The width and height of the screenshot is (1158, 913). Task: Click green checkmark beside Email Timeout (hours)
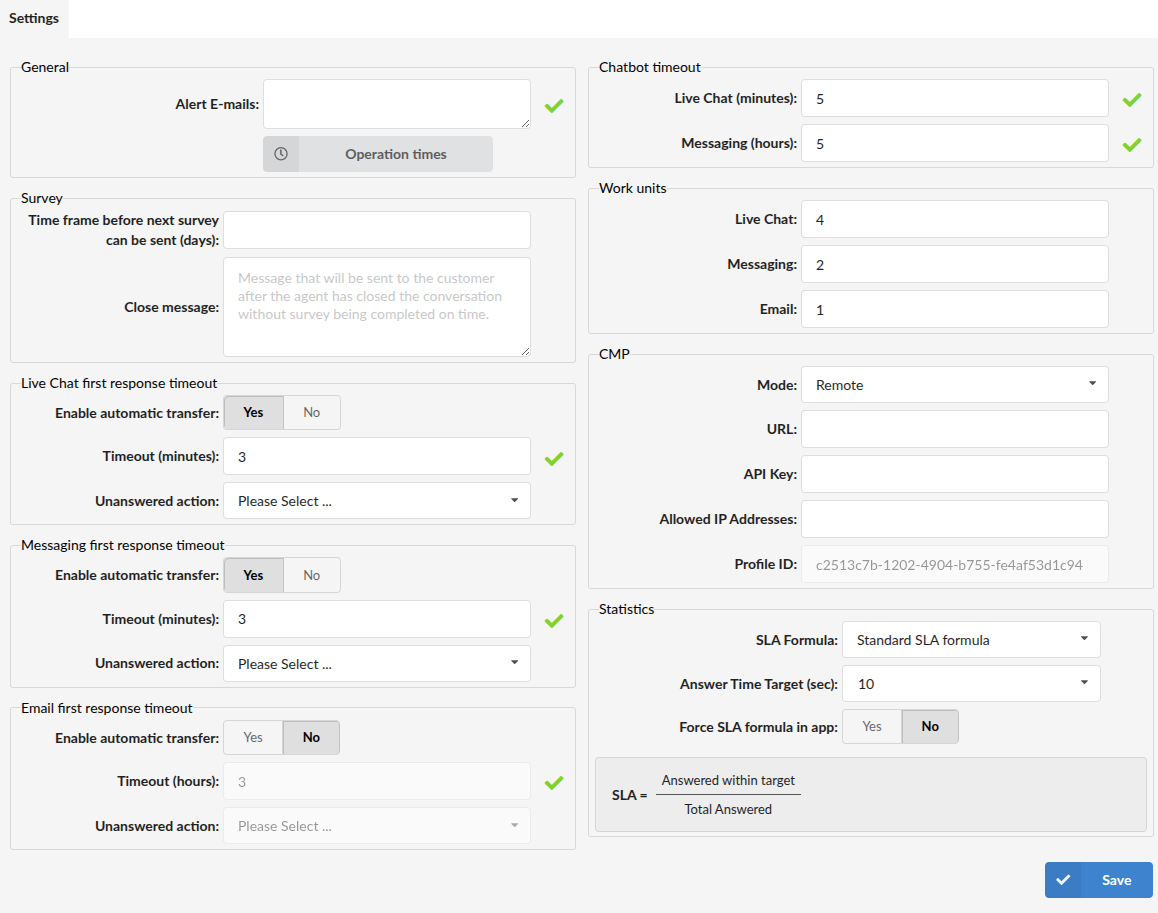[x=554, y=783]
